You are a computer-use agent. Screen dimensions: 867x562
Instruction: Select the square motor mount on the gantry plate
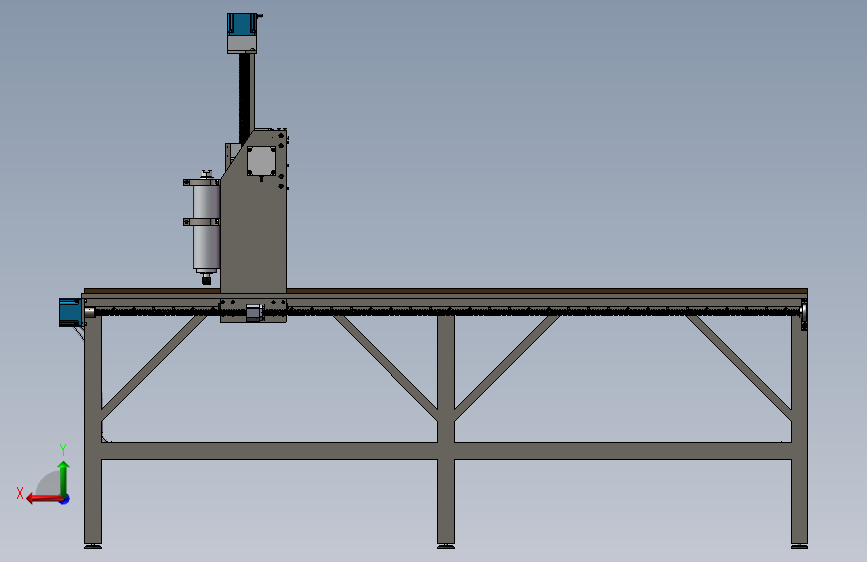coord(261,161)
